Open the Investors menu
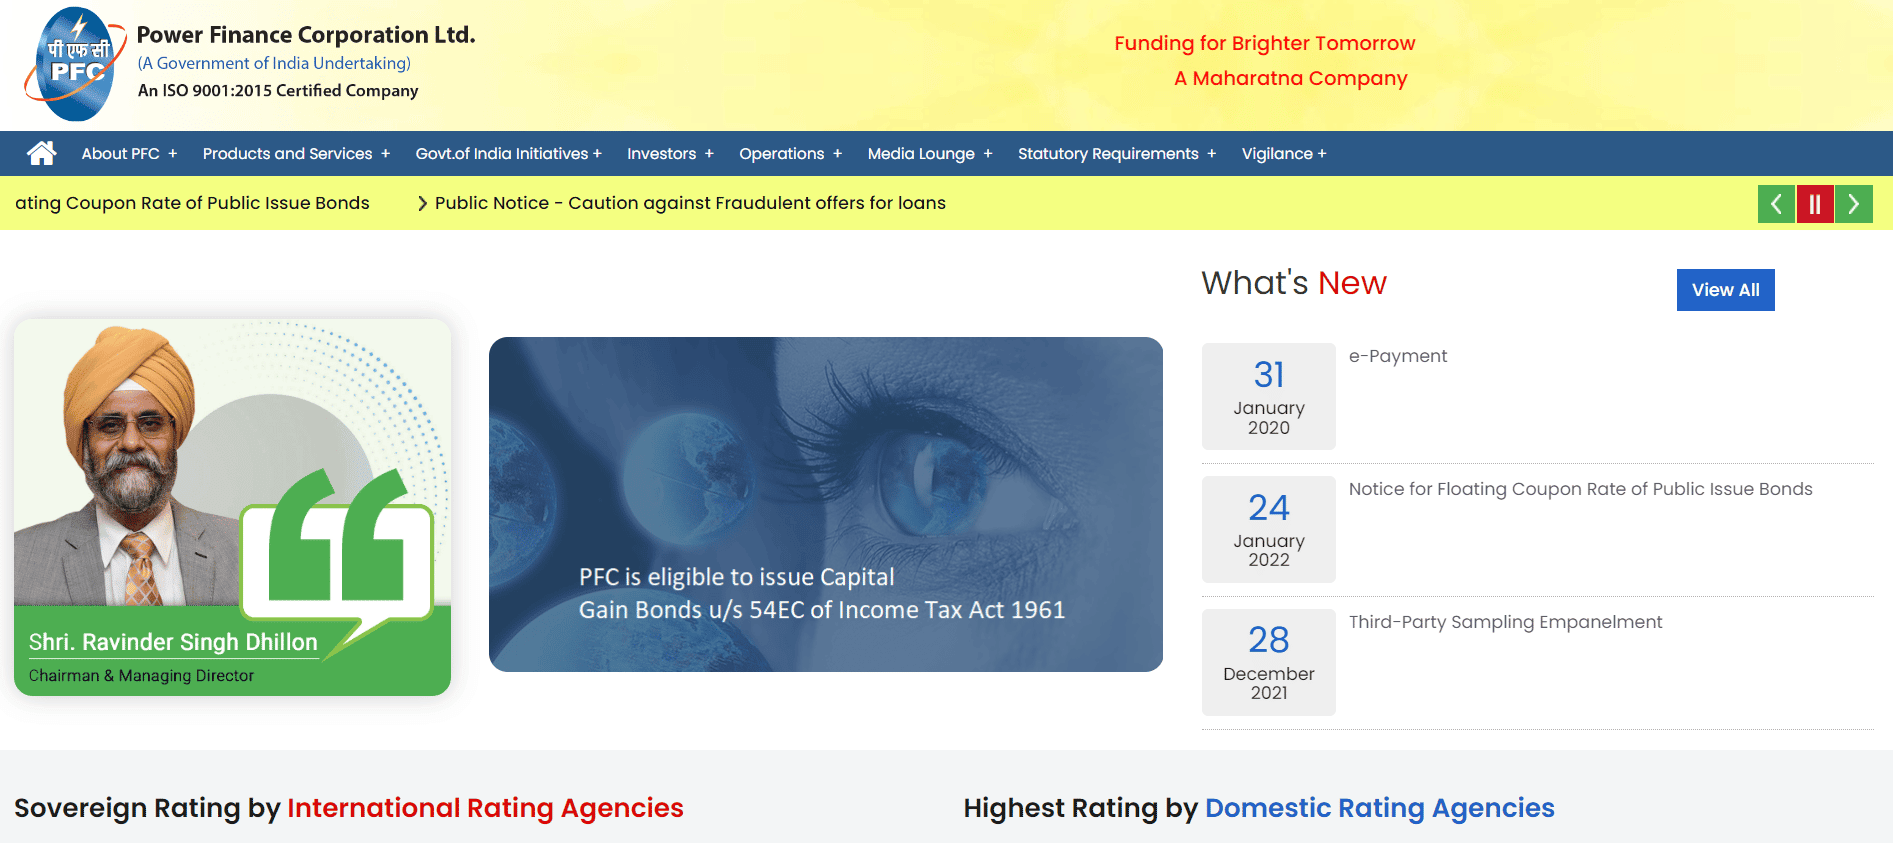The height and width of the screenshot is (843, 1893). (x=671, y=153)
